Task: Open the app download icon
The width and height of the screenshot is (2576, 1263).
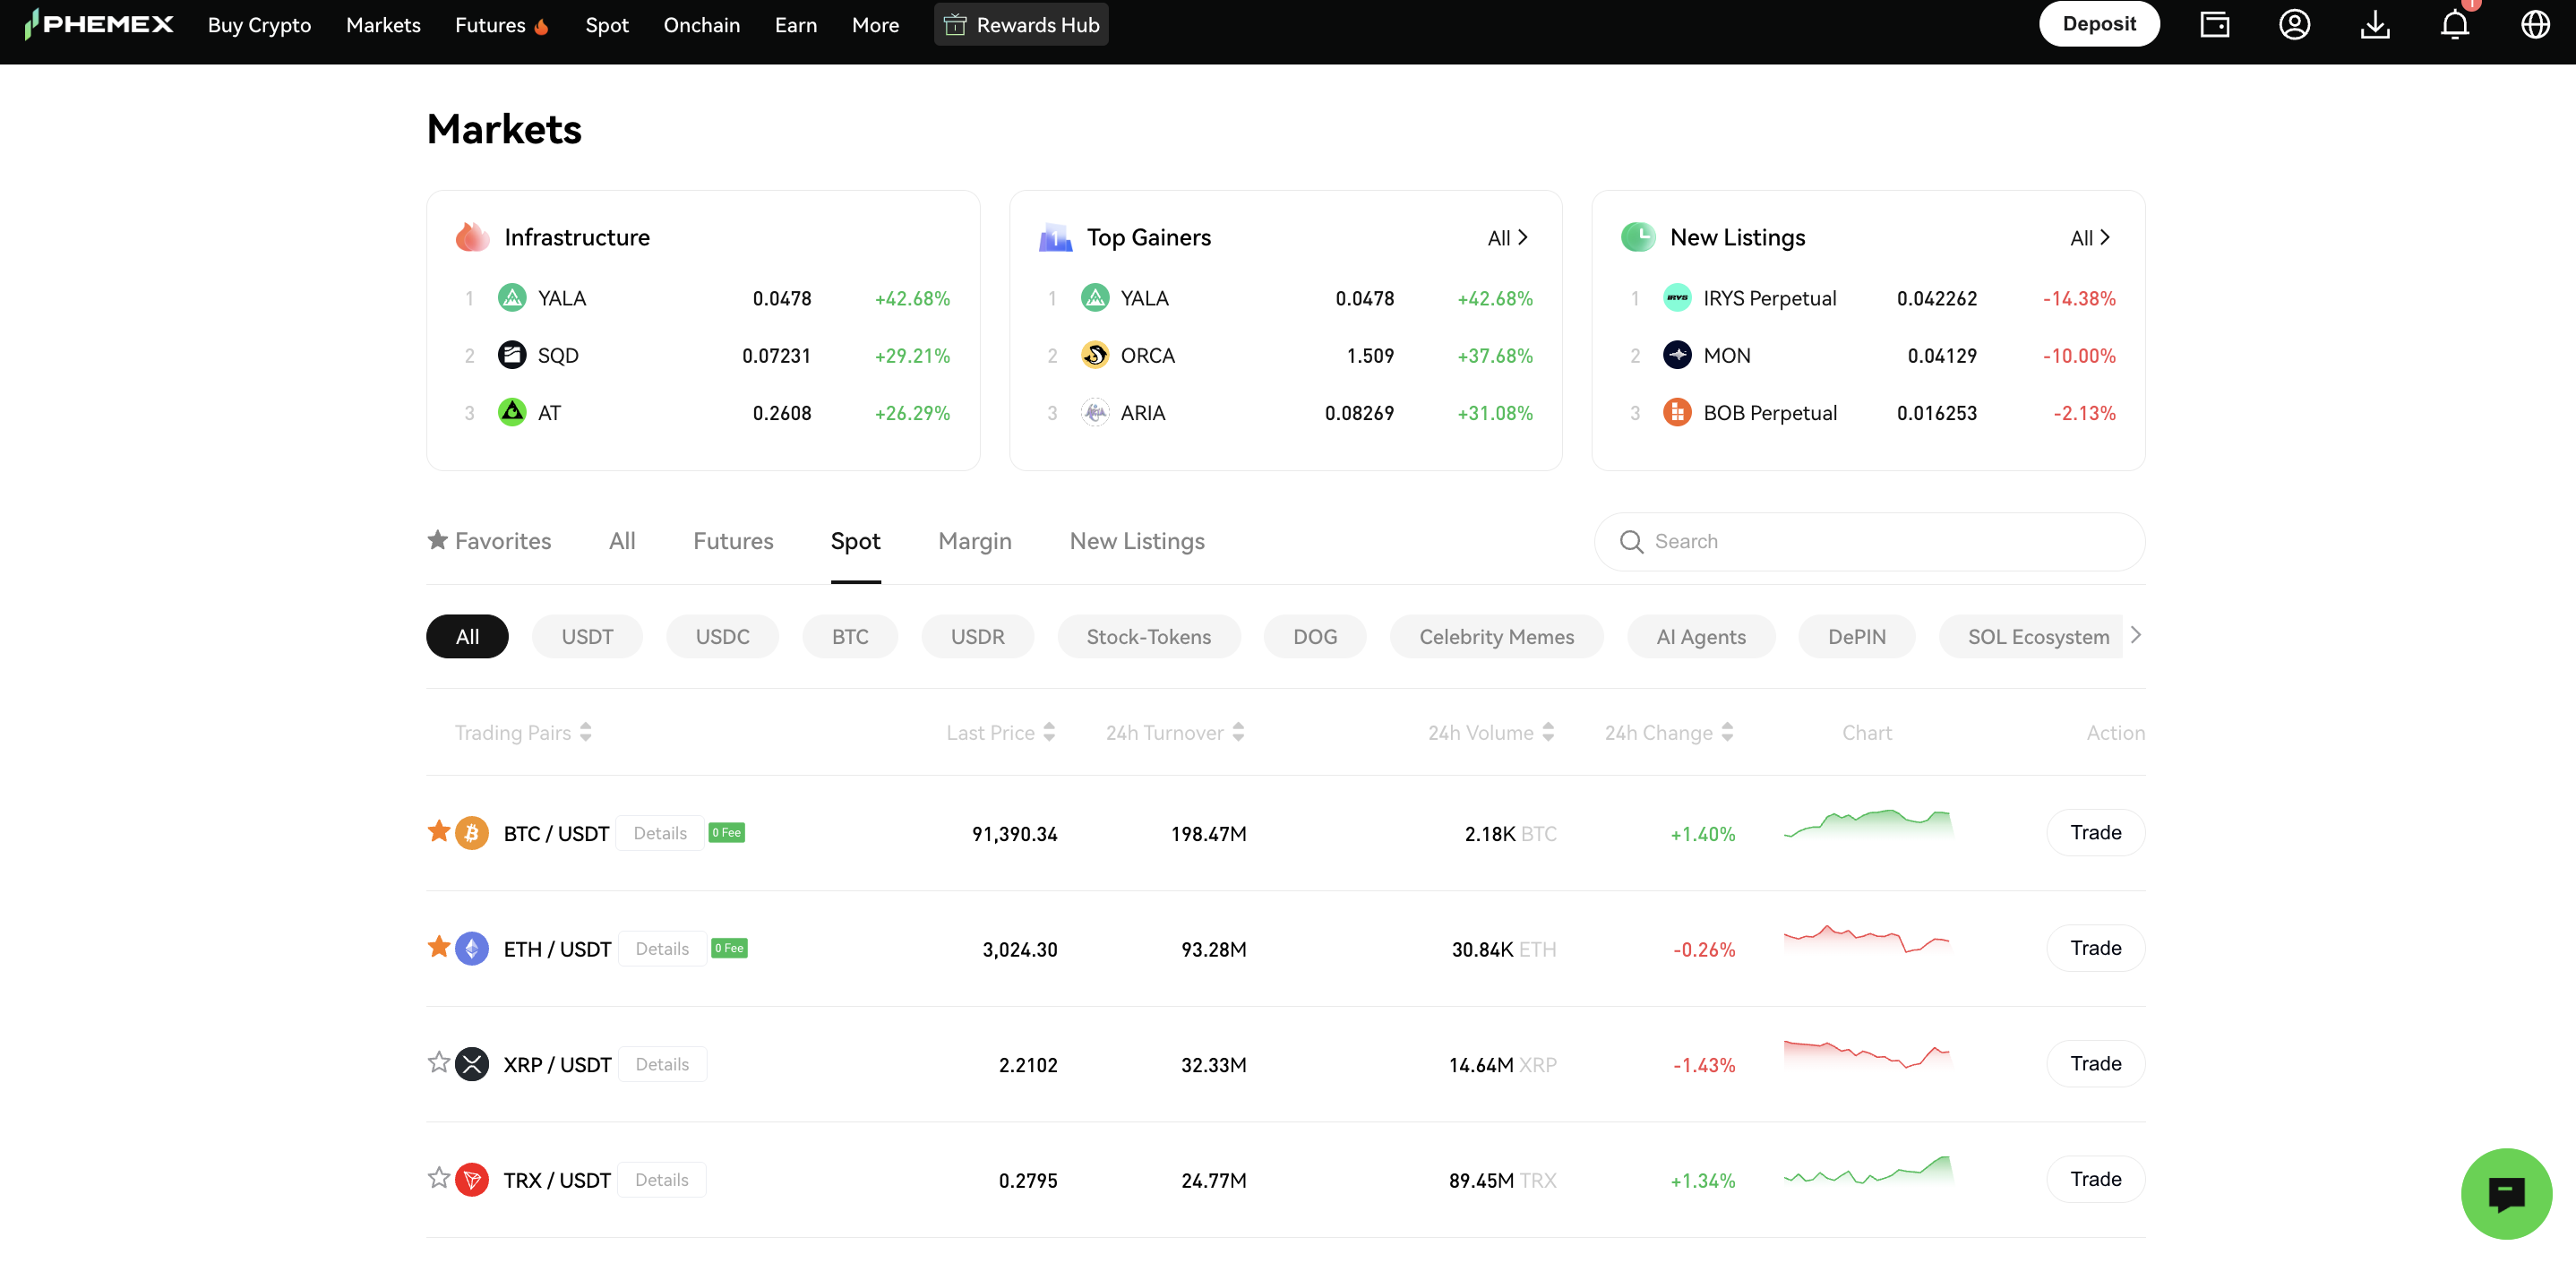Action: (x=2375, y=24)
